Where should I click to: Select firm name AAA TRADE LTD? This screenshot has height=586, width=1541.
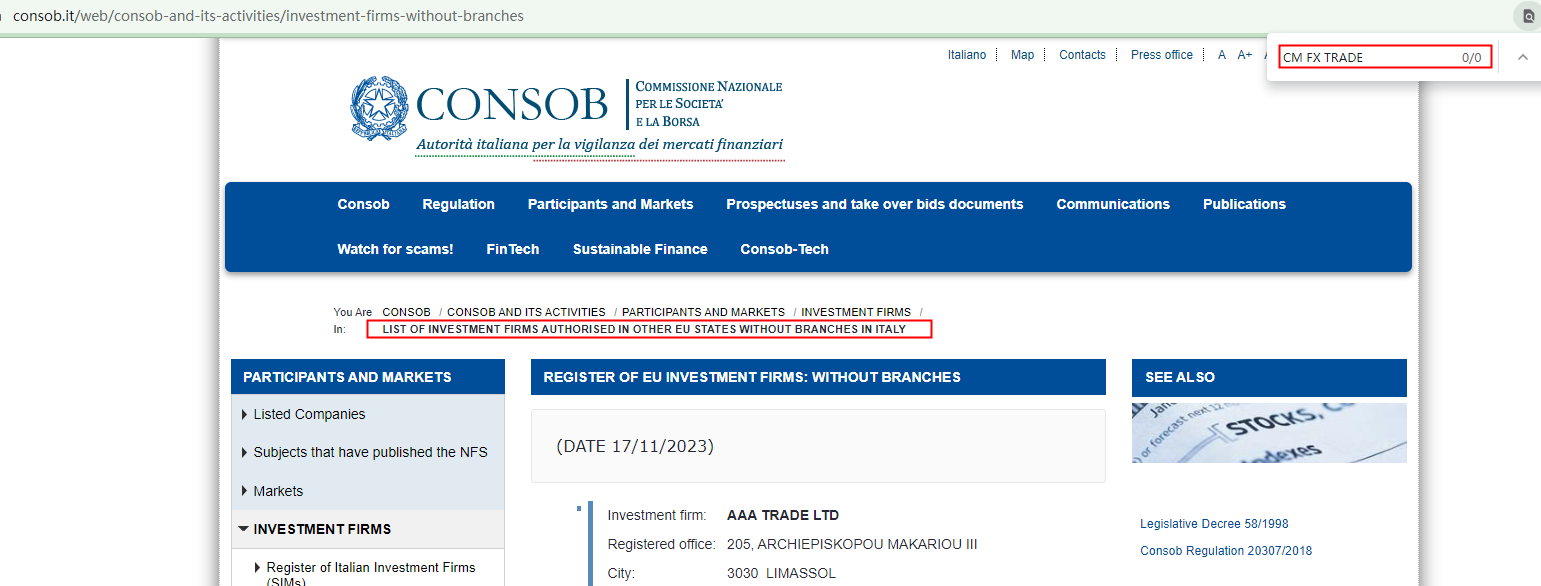[783, 515]
